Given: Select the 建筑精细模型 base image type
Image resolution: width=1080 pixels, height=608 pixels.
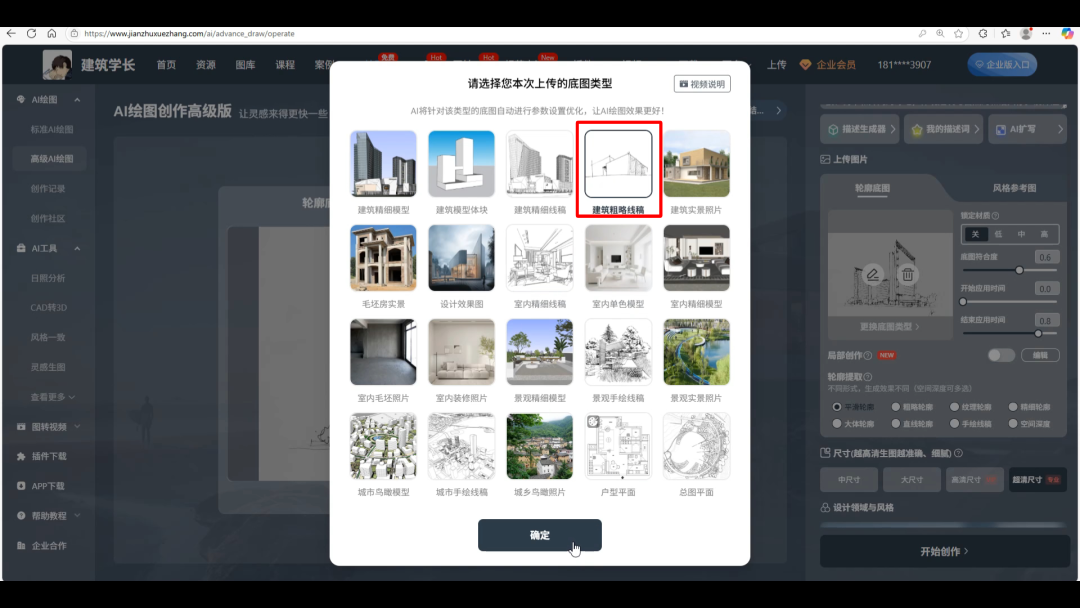Looking at the screenshot, I should coord(383,164).
